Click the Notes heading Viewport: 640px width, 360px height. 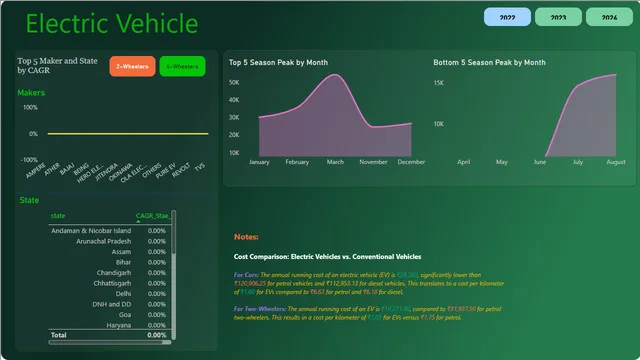246,237
